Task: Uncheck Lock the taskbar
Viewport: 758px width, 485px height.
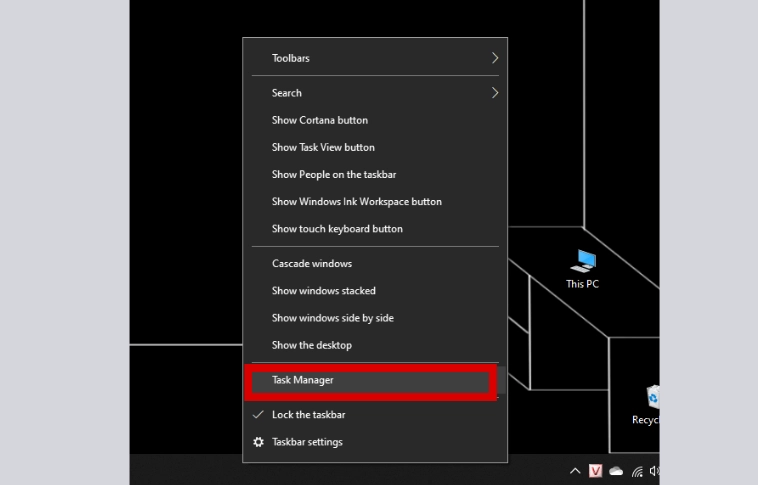Action: (375, 415)
